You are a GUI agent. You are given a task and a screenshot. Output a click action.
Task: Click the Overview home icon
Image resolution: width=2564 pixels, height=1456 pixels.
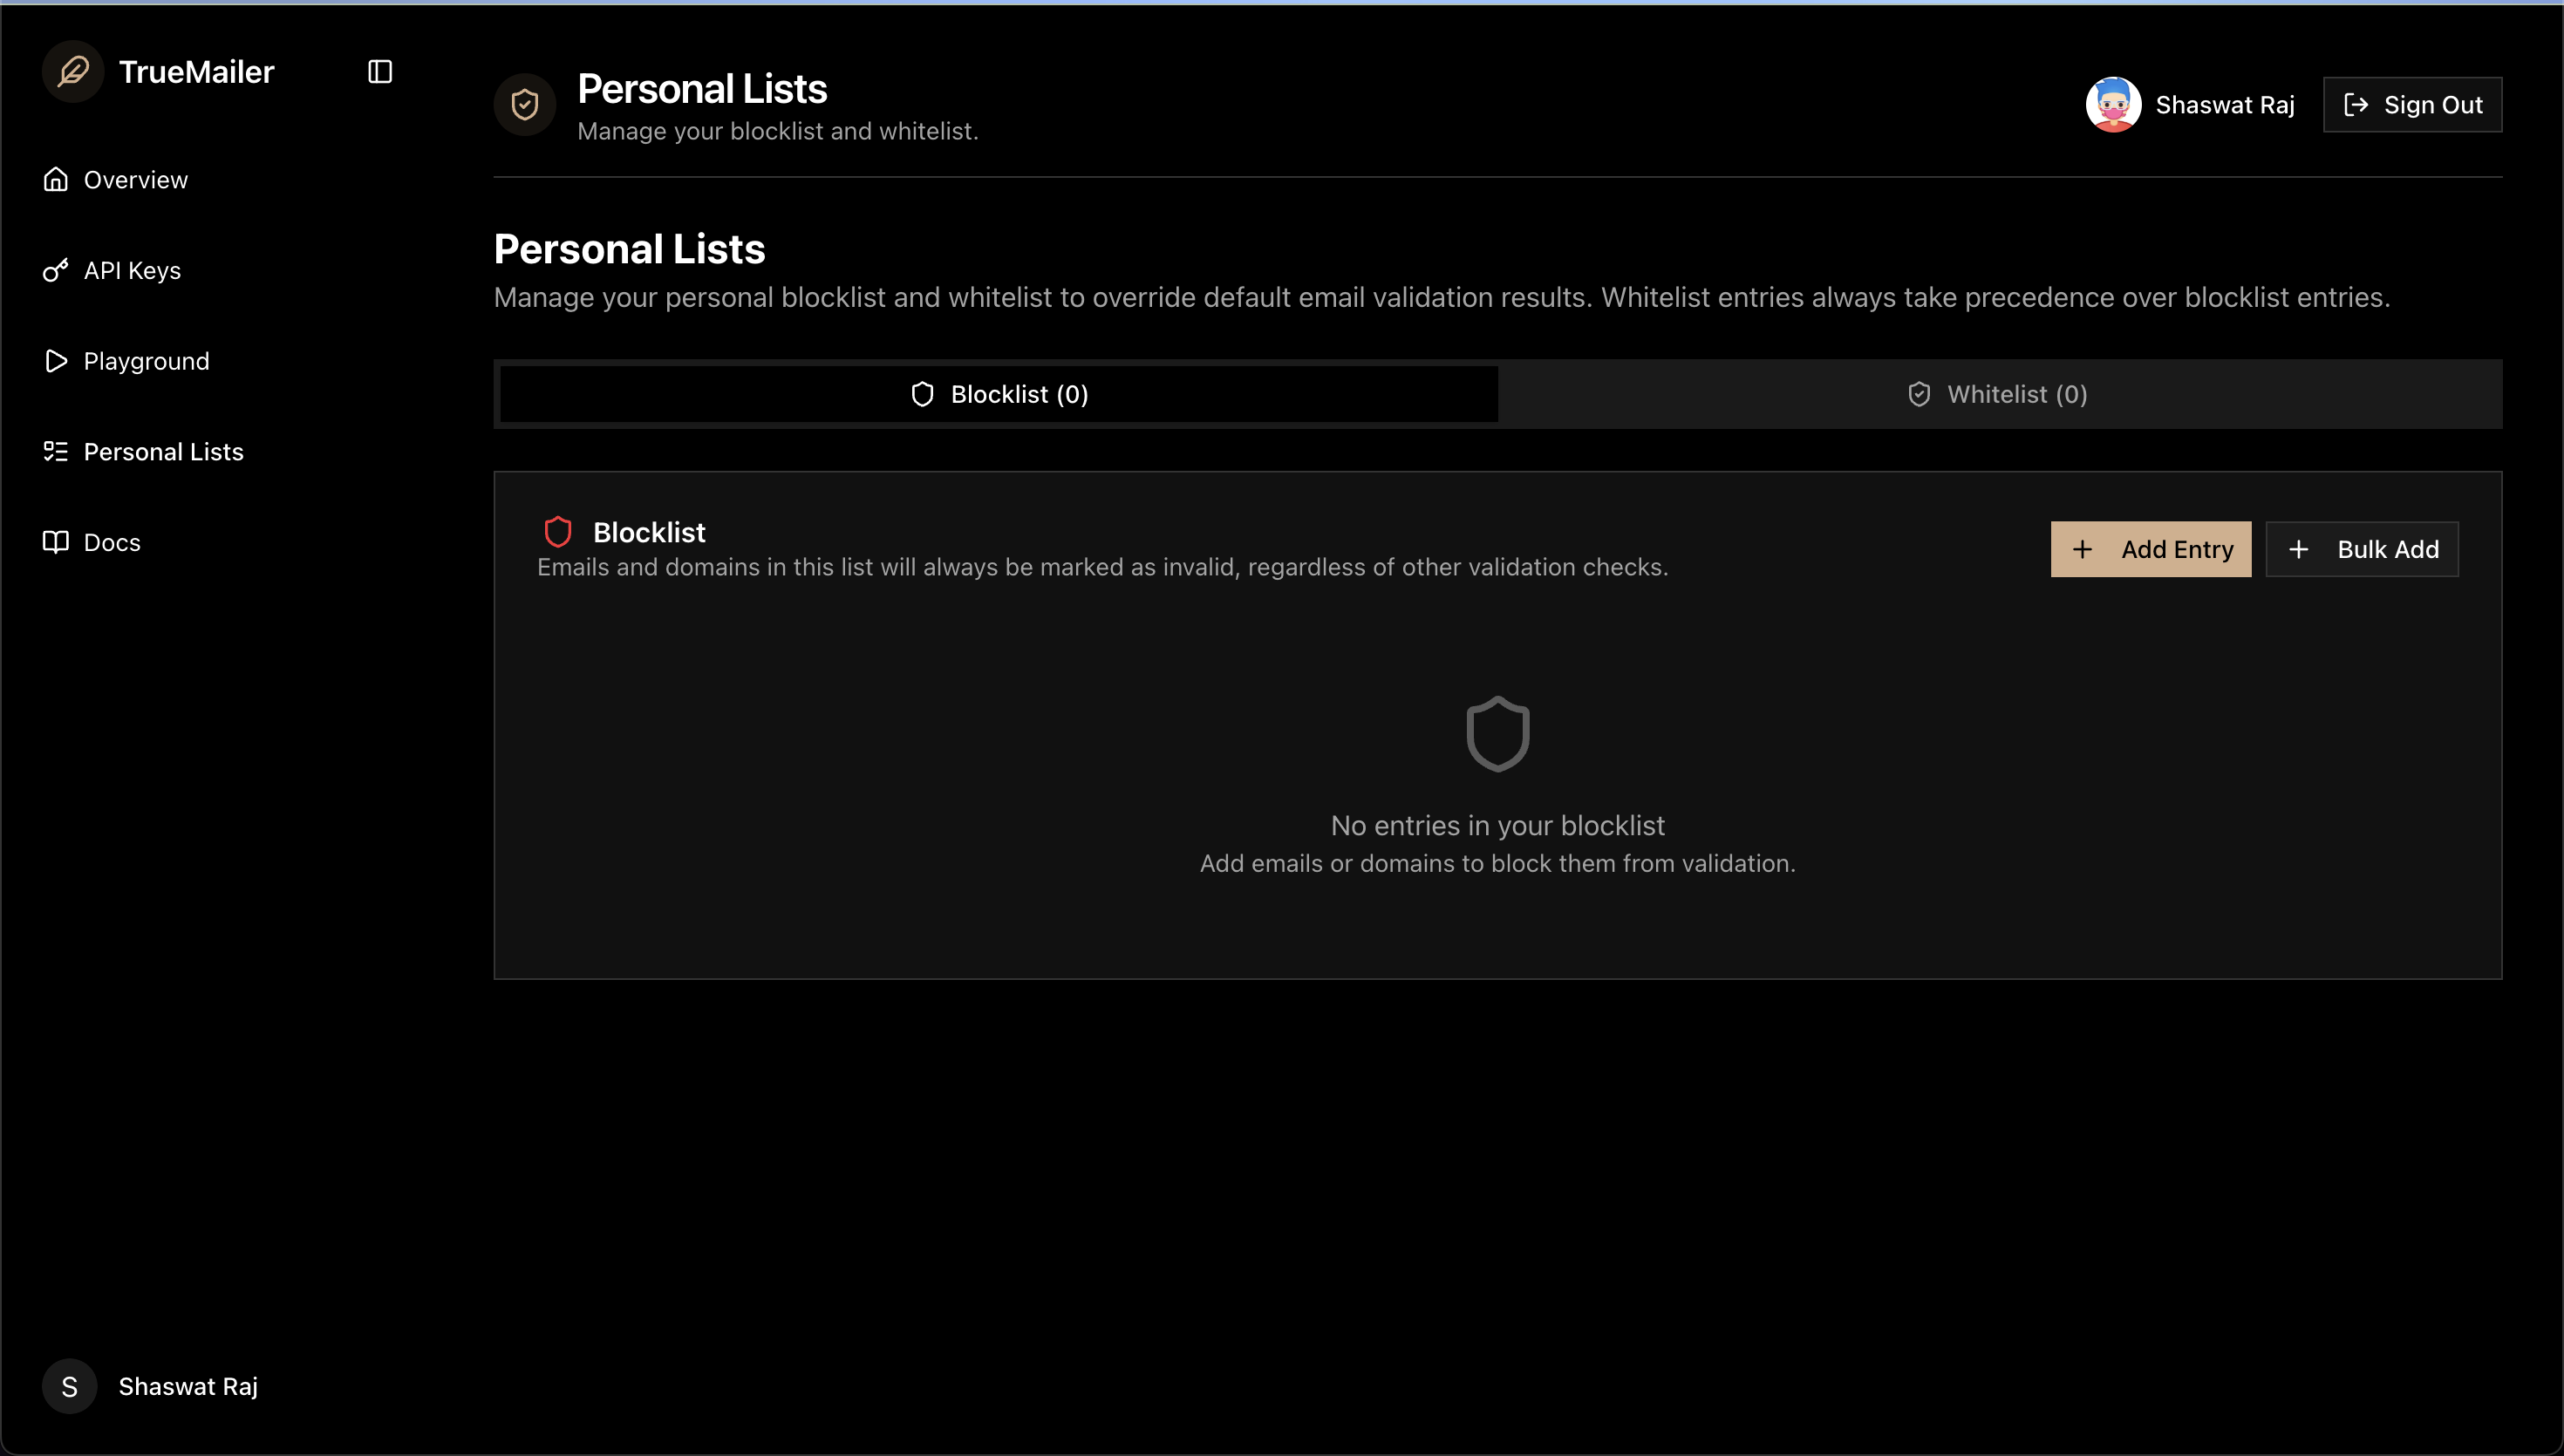tap(56, 179)
